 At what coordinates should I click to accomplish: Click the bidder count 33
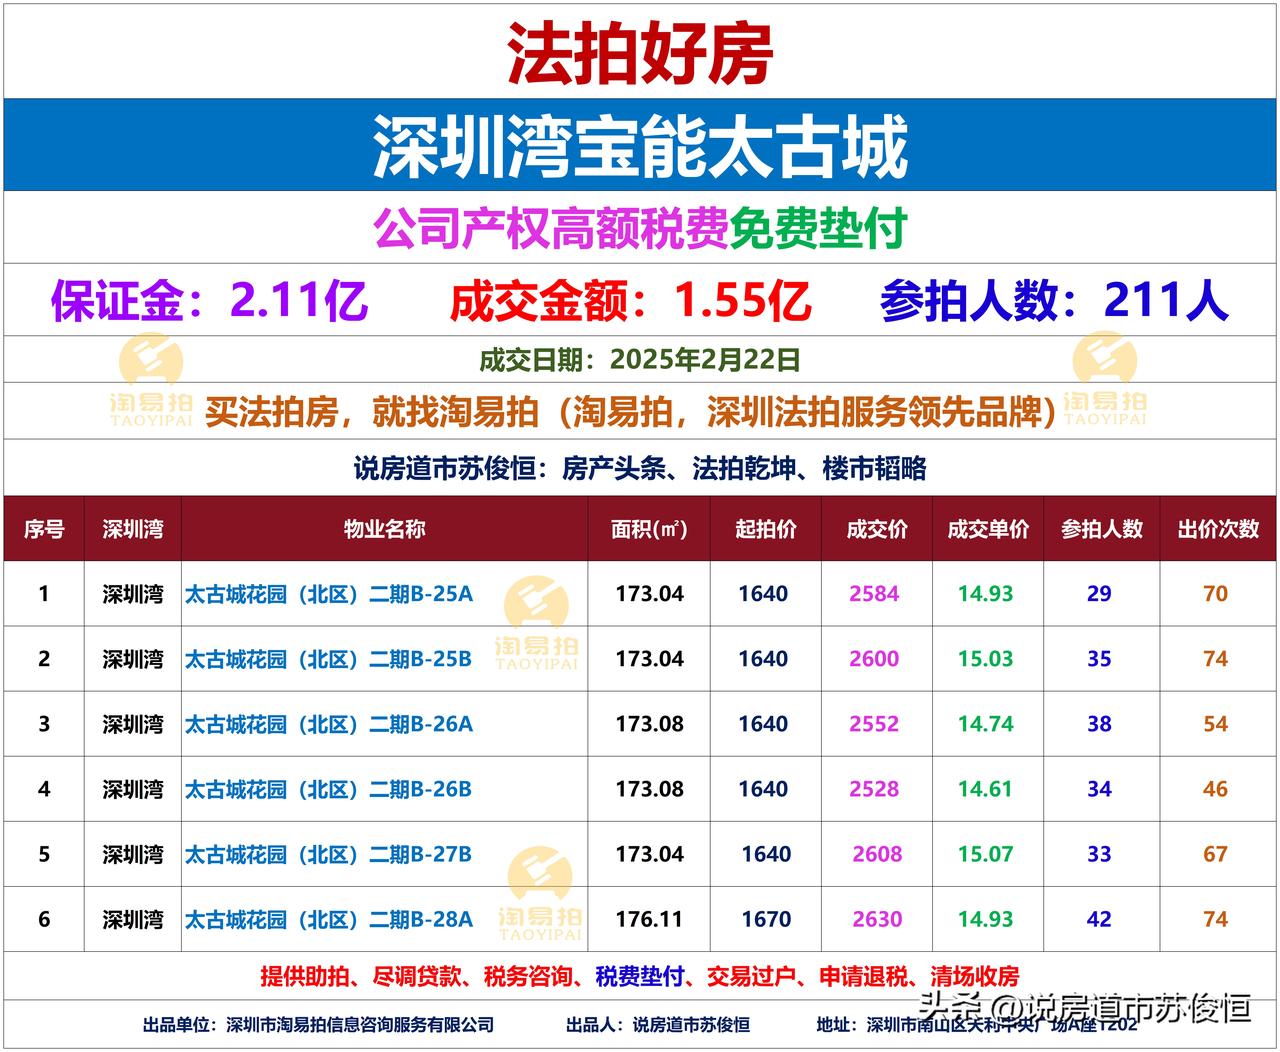pyautogui.click(x=1099, y=854)
